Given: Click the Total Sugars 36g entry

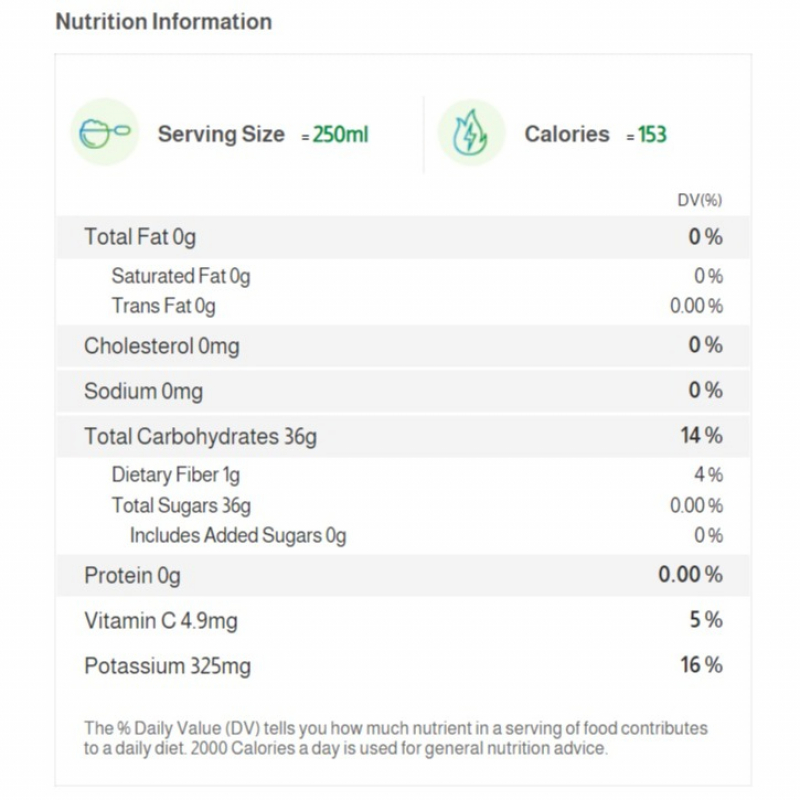Looking at the screenshot, I should tap(181, 505).
